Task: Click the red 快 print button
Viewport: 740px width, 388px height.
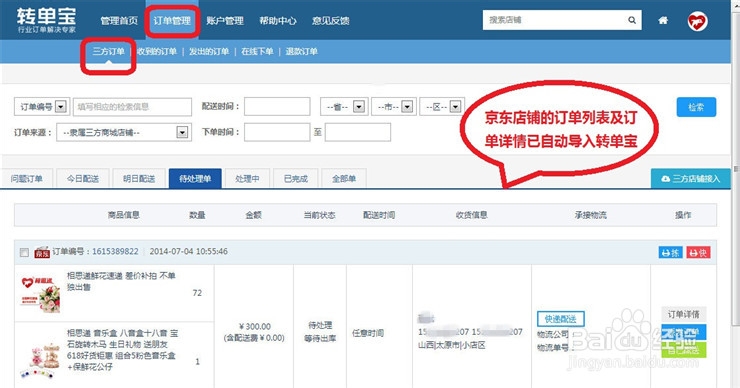Action: [x=698, y=253]
